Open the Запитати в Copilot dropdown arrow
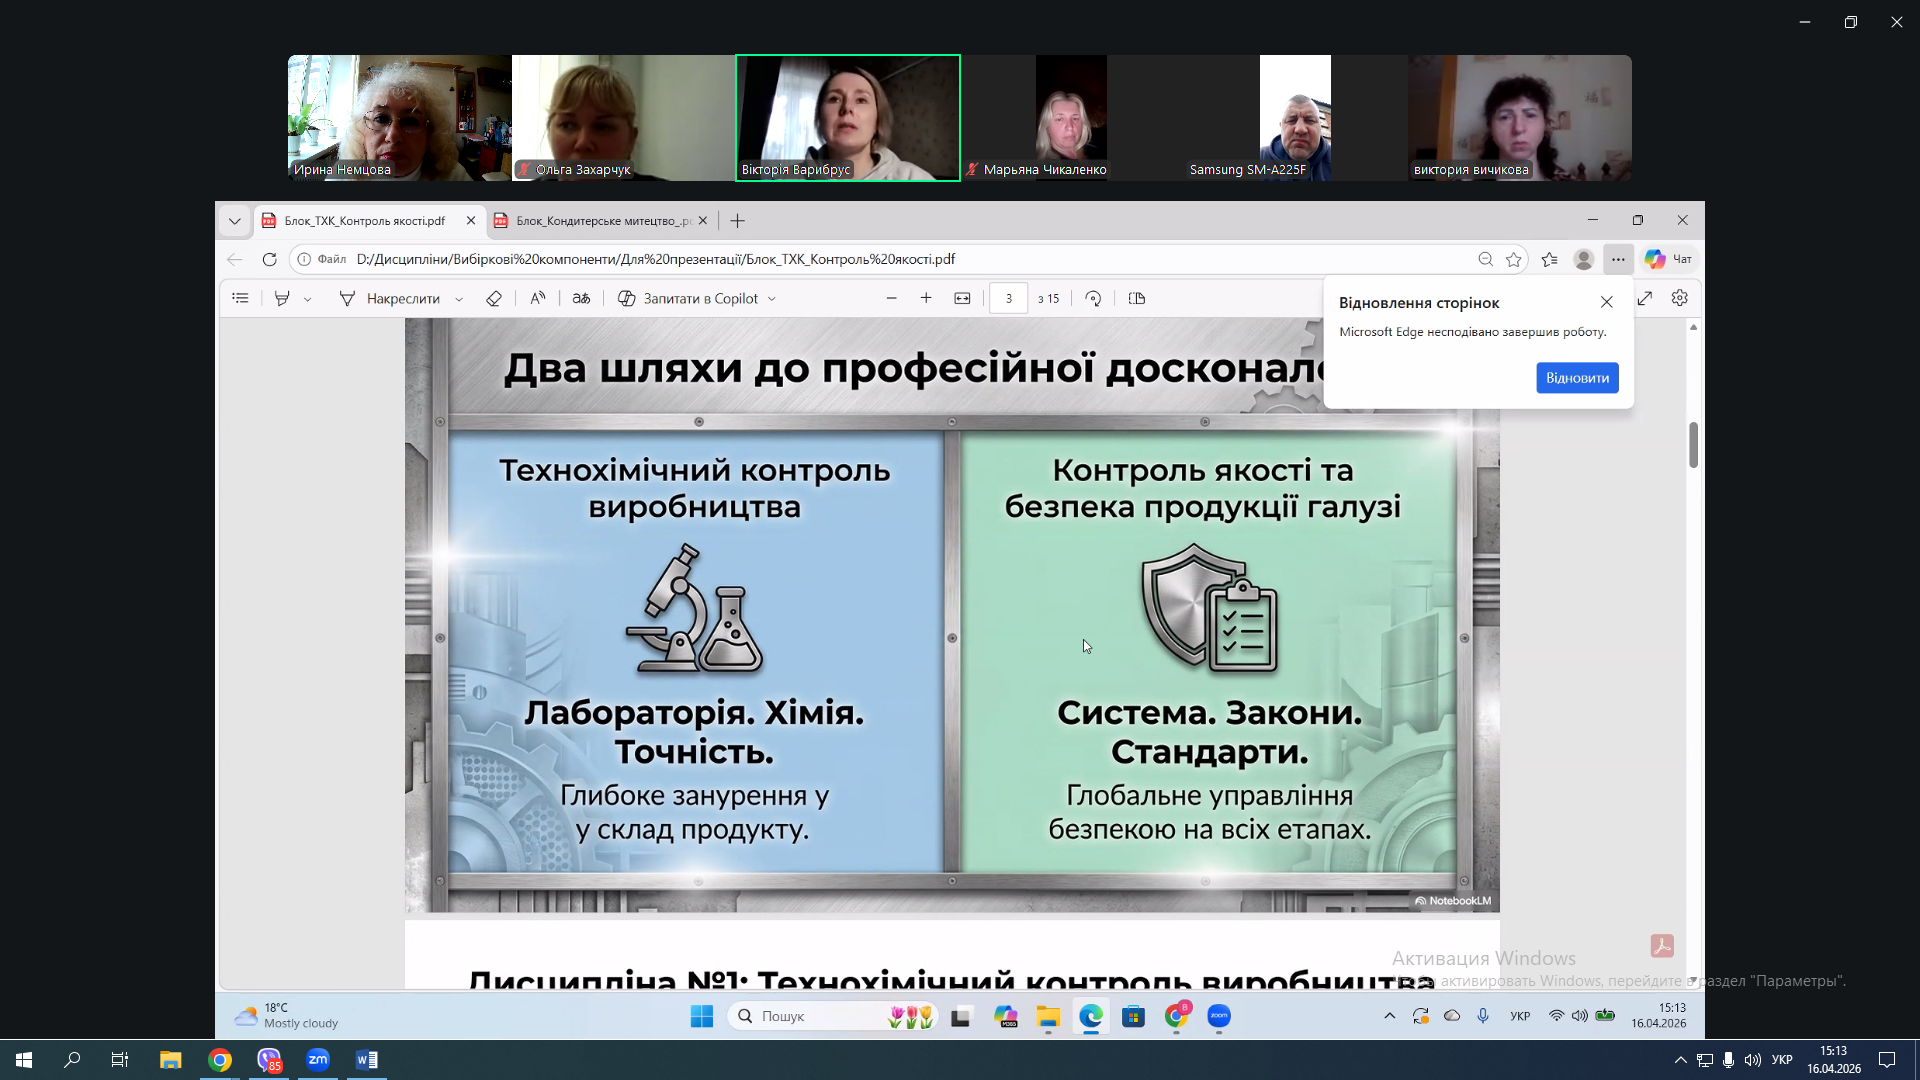1920x1080 pixels. pyautogui.click(x=772, y=299)
